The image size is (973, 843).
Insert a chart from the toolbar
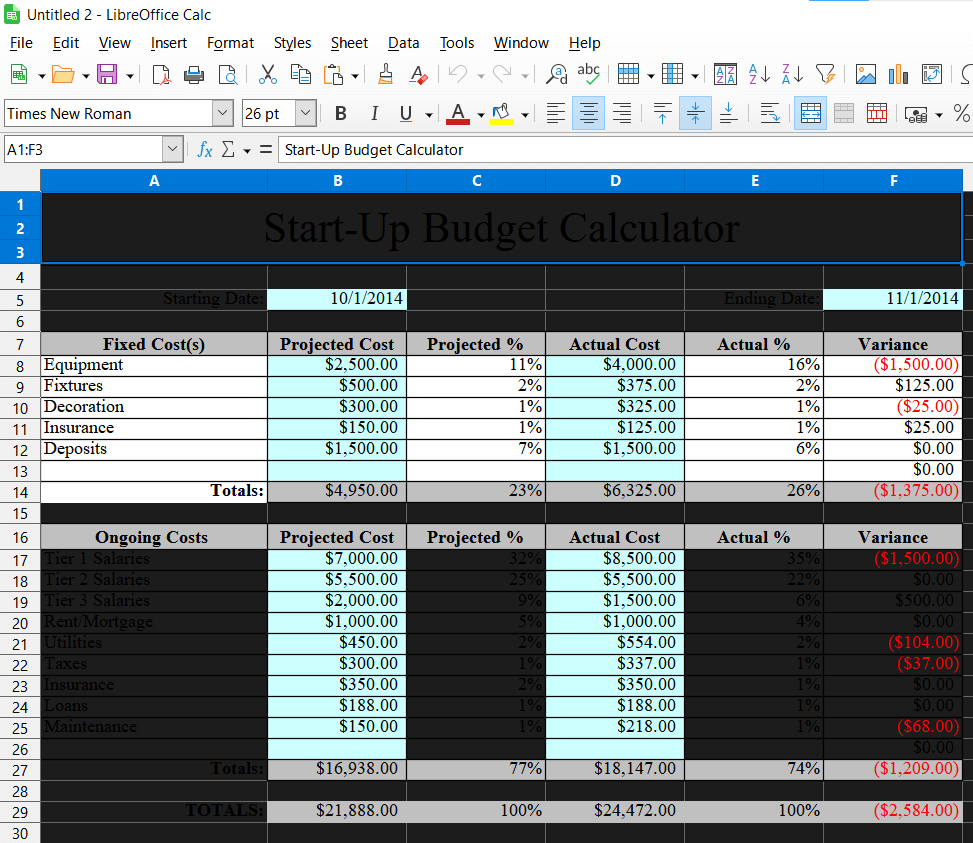pyautogui.click(x=898, y=74)
